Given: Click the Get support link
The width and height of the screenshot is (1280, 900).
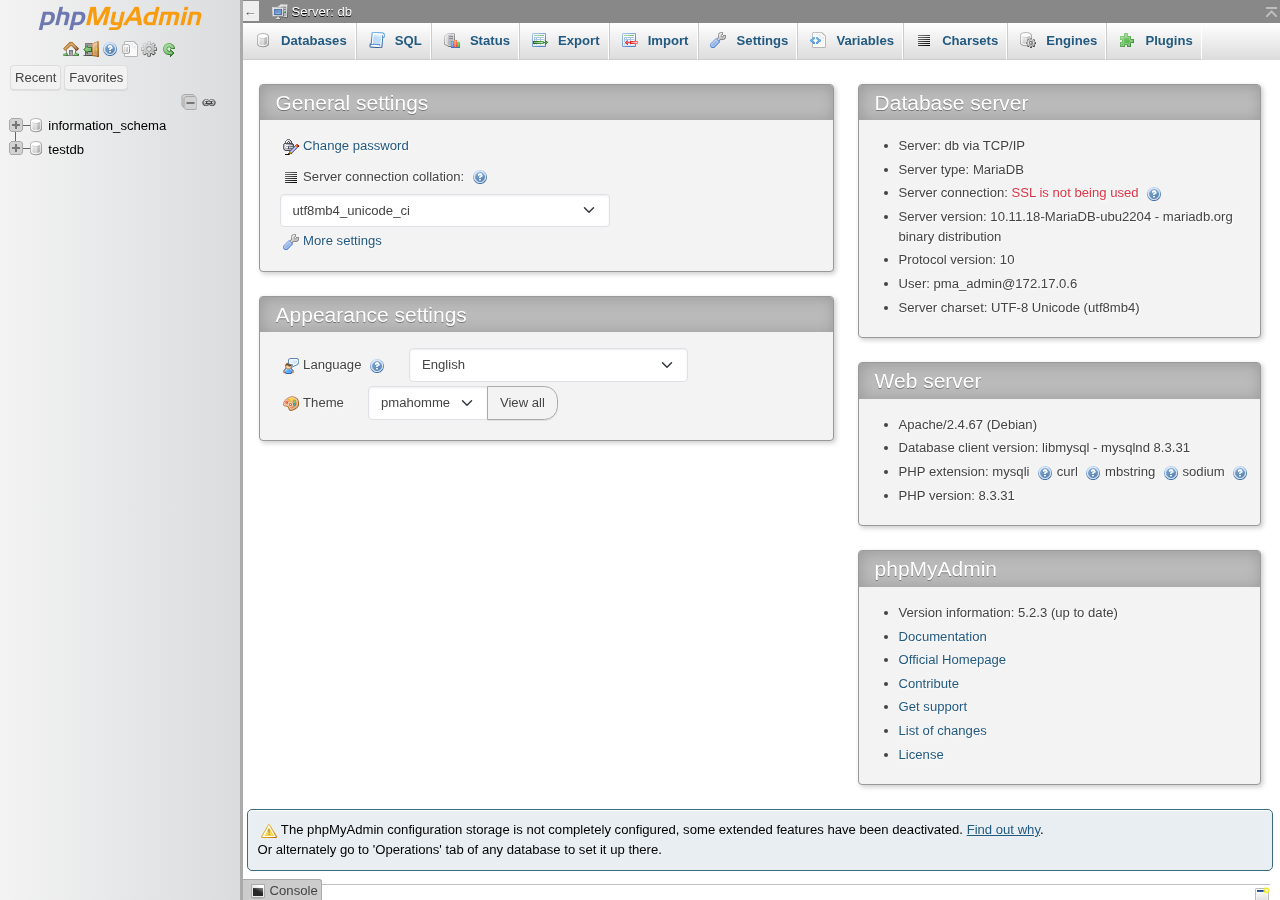Looking at the screenshot, I should point(932,707).
